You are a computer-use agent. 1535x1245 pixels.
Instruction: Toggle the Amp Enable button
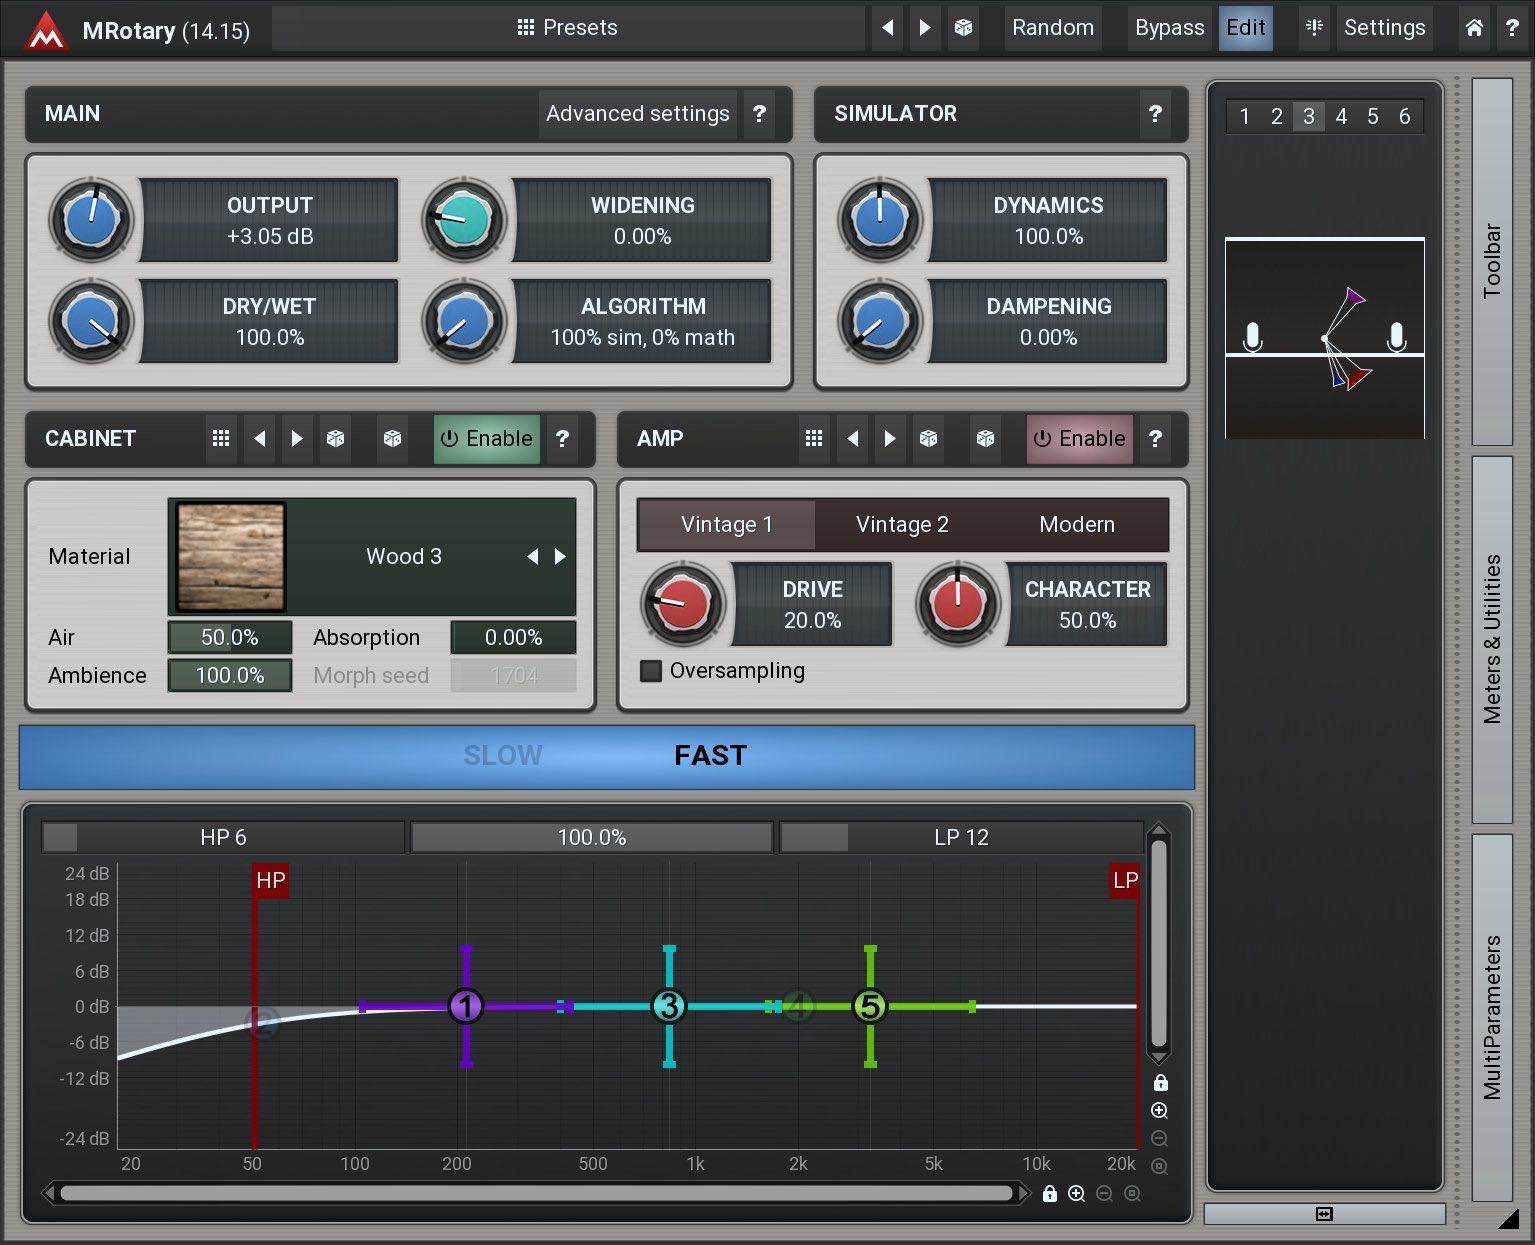point(1079,438)
